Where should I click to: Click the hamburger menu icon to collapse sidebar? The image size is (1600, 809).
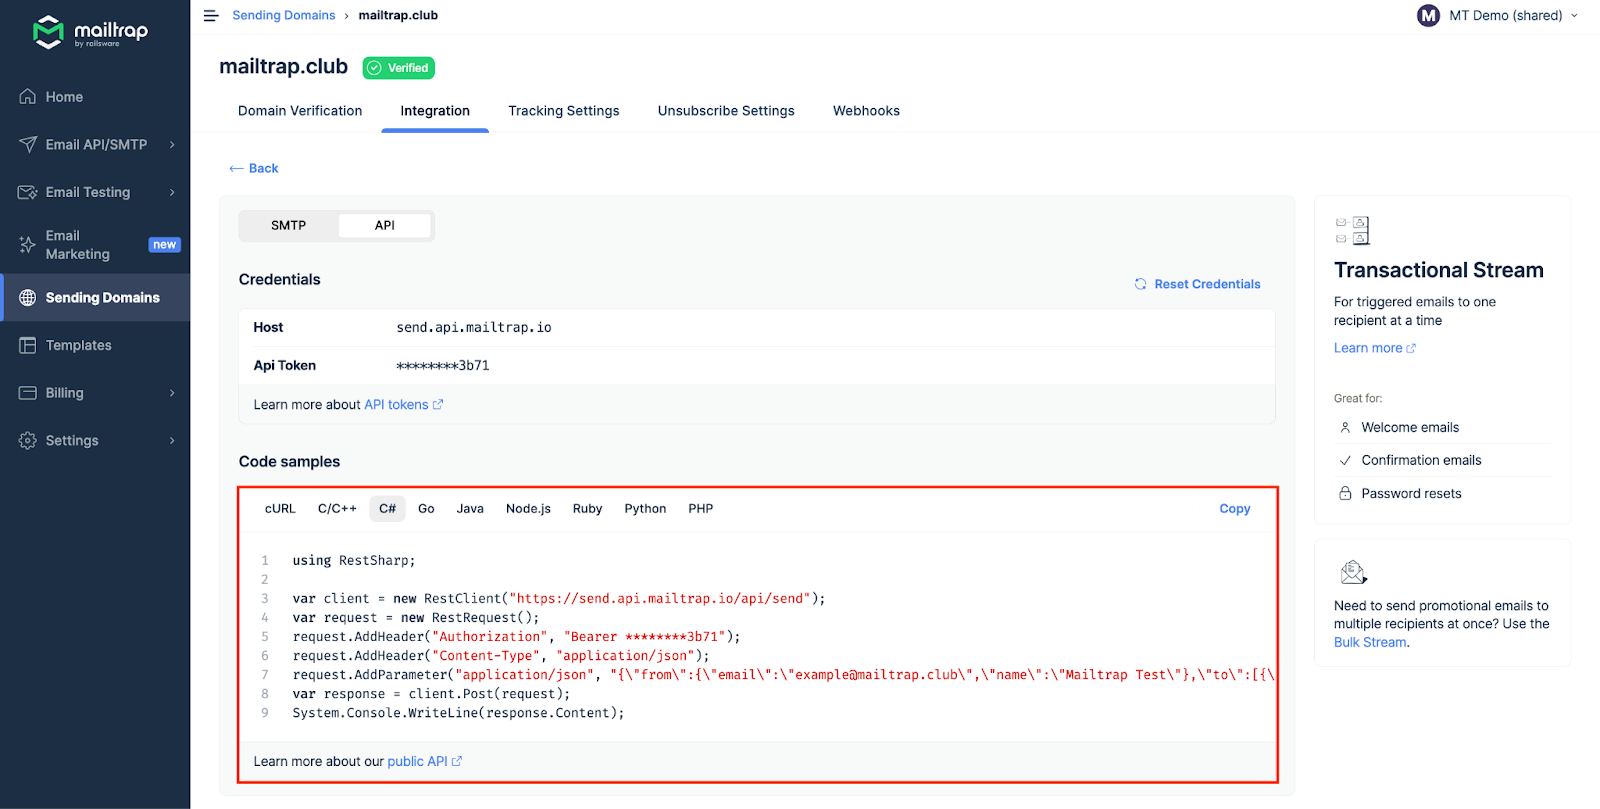(211, 16)
